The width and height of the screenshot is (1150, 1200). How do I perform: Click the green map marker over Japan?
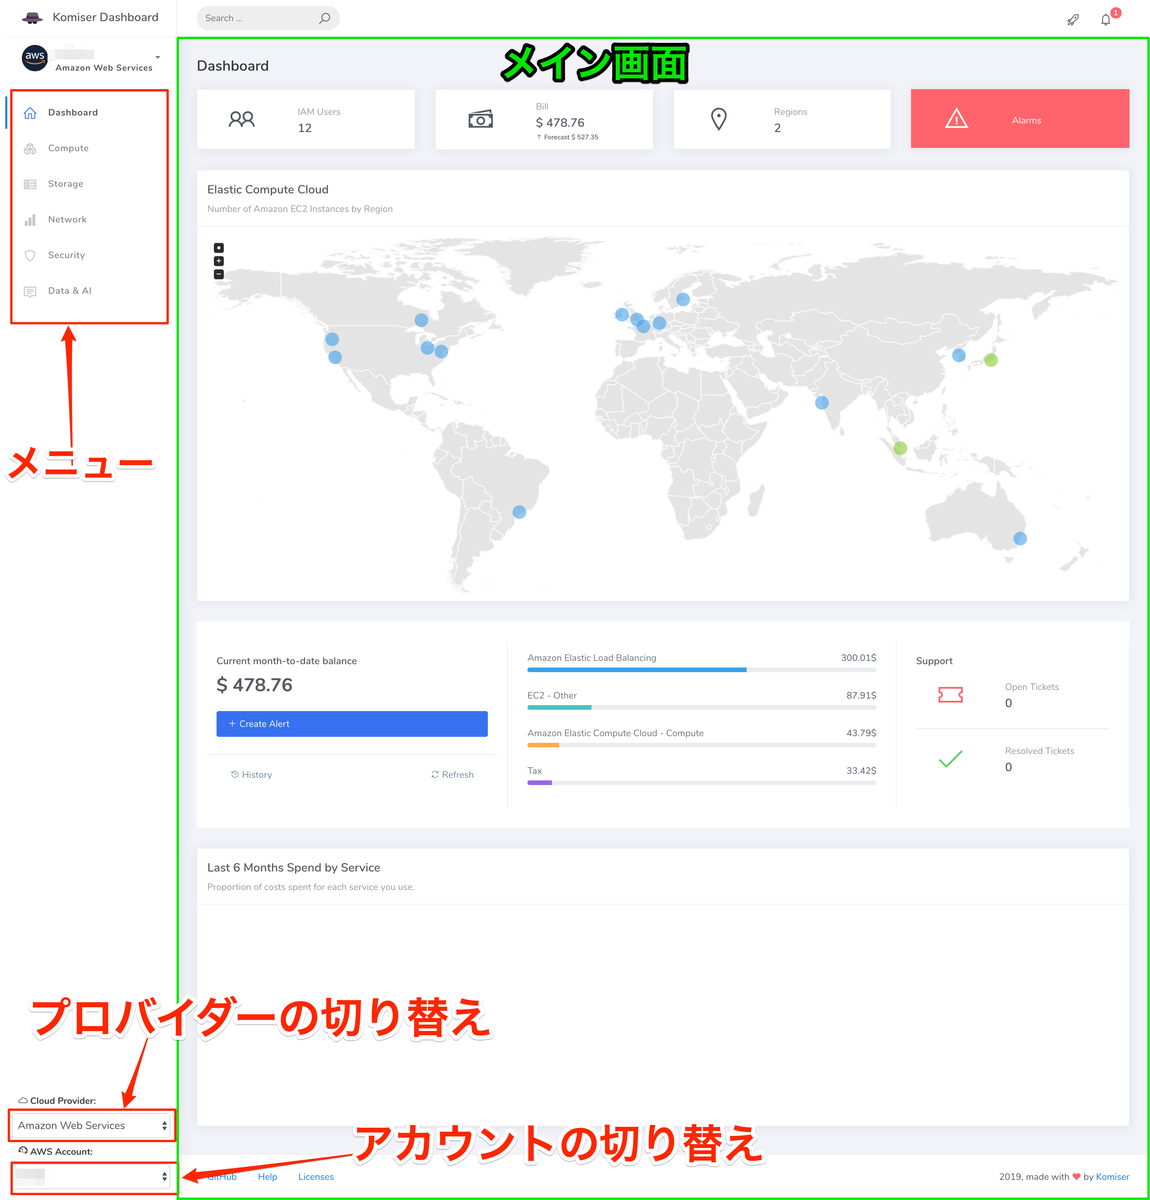click(x=991, y=360)
